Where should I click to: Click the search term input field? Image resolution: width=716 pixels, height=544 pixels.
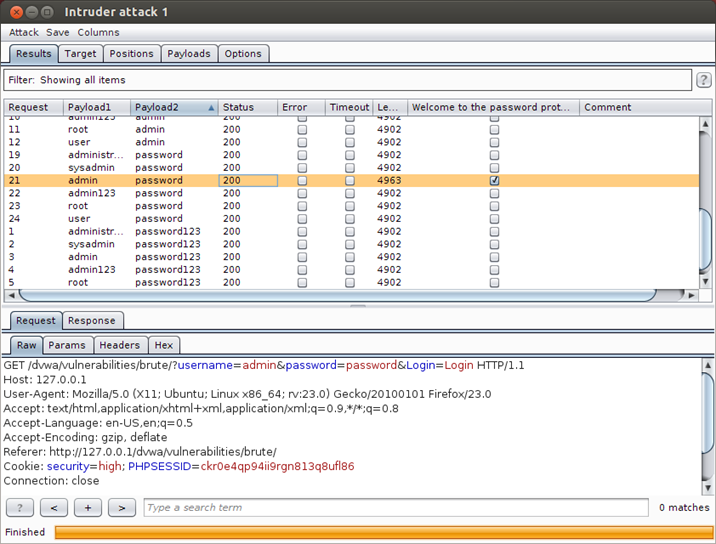(x=396, y=507)
